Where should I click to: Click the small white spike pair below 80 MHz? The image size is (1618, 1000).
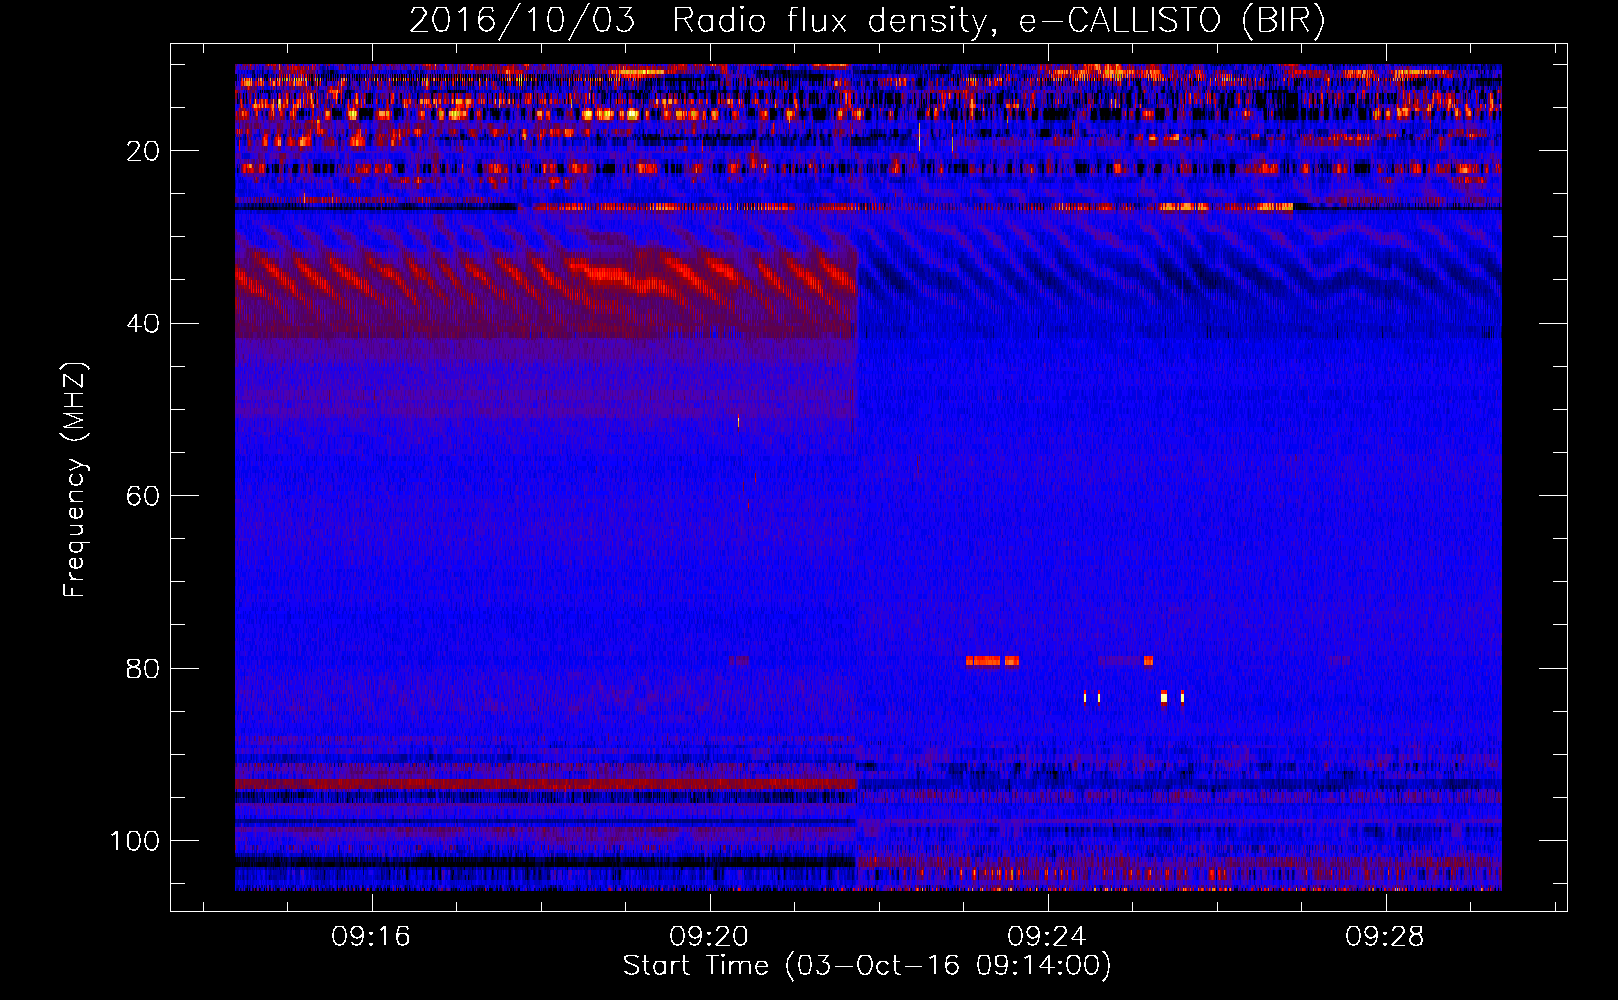click(1091, 697)
